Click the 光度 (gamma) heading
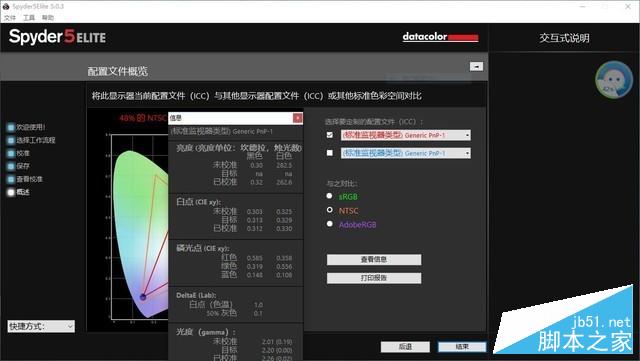 point(205,332)
